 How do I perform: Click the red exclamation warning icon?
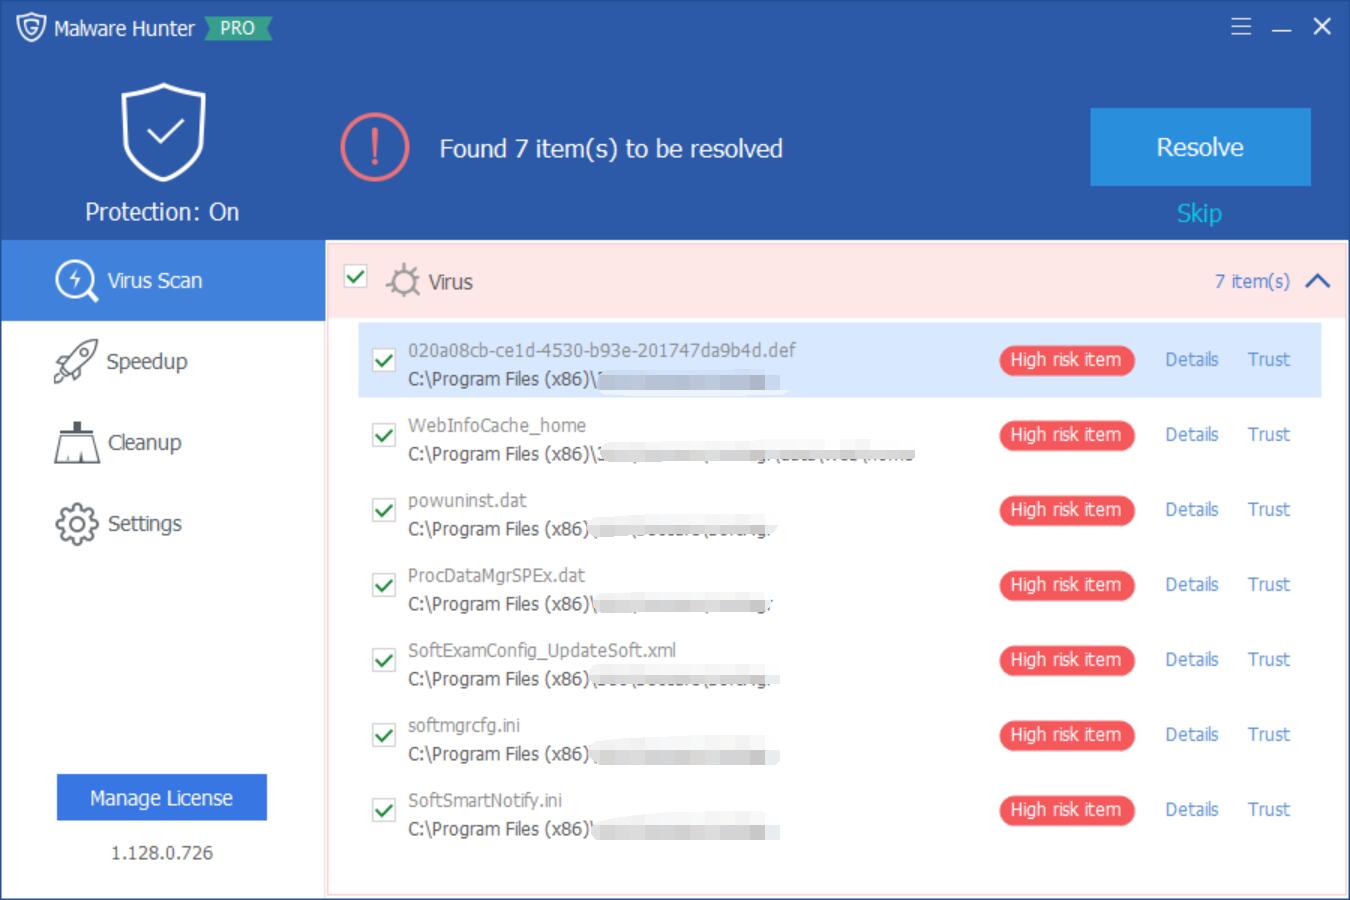[x=375, y=147]
